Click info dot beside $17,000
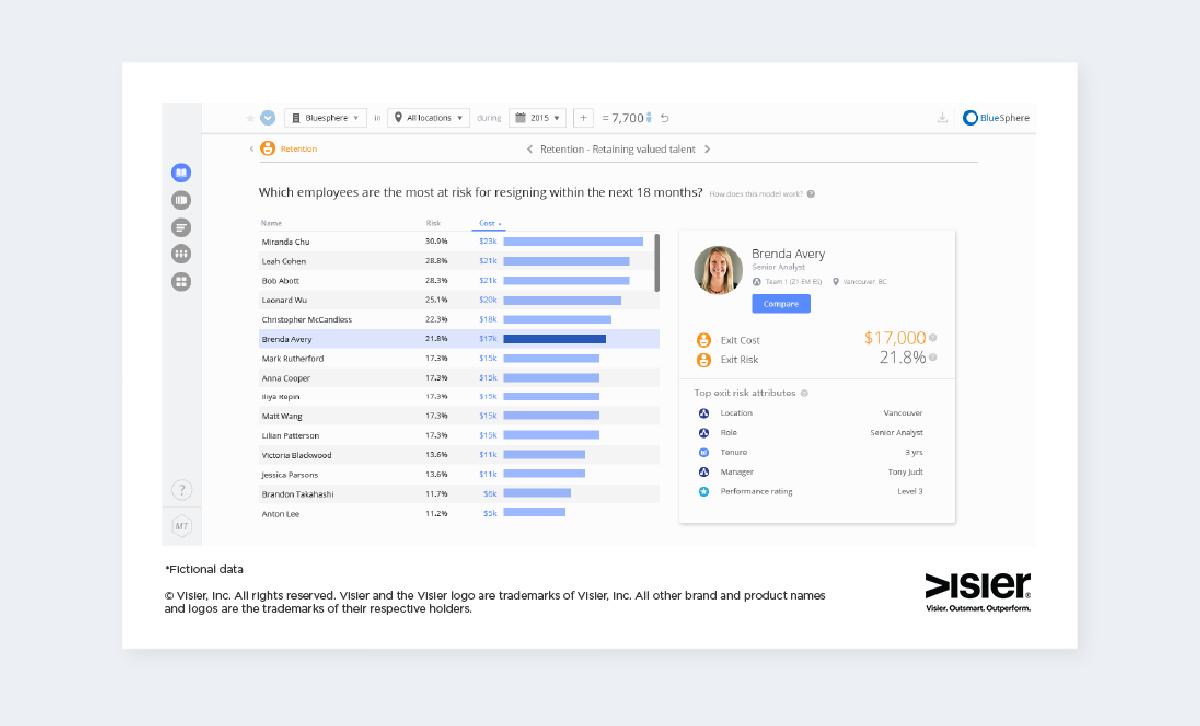Viewport: 1200px width, 726px height. click(x=933, y=338)
